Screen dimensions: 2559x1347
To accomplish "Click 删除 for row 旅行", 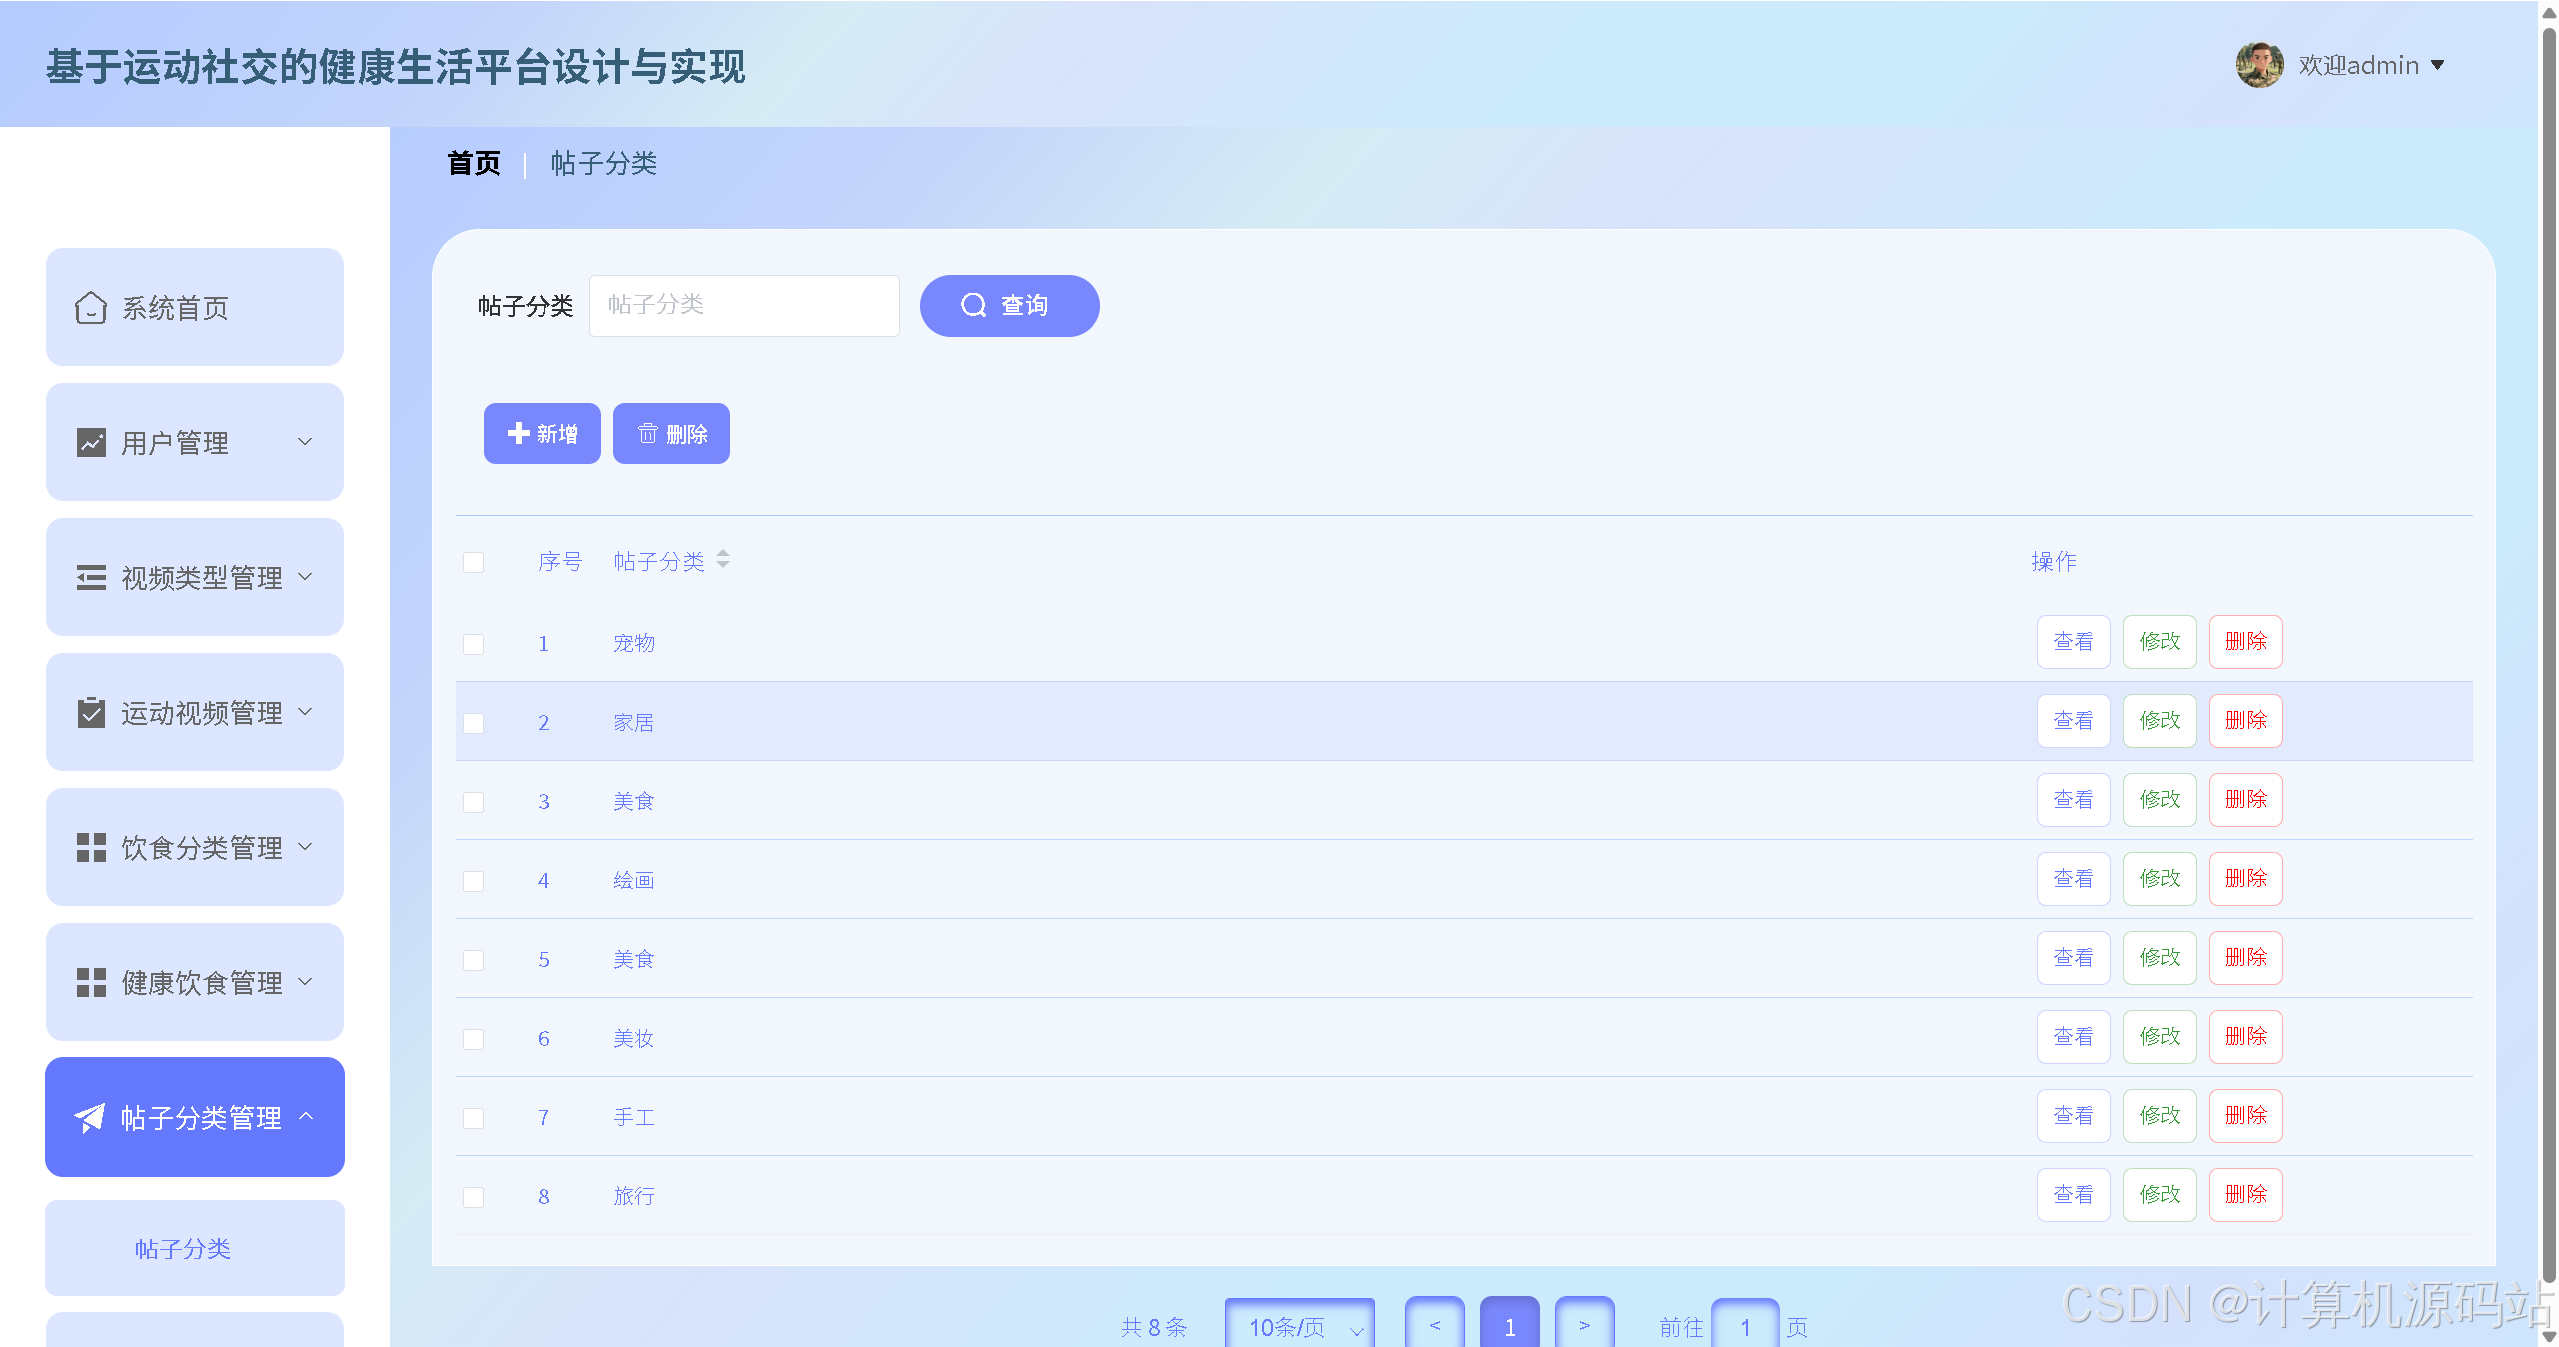I will click(2246, 1195).
